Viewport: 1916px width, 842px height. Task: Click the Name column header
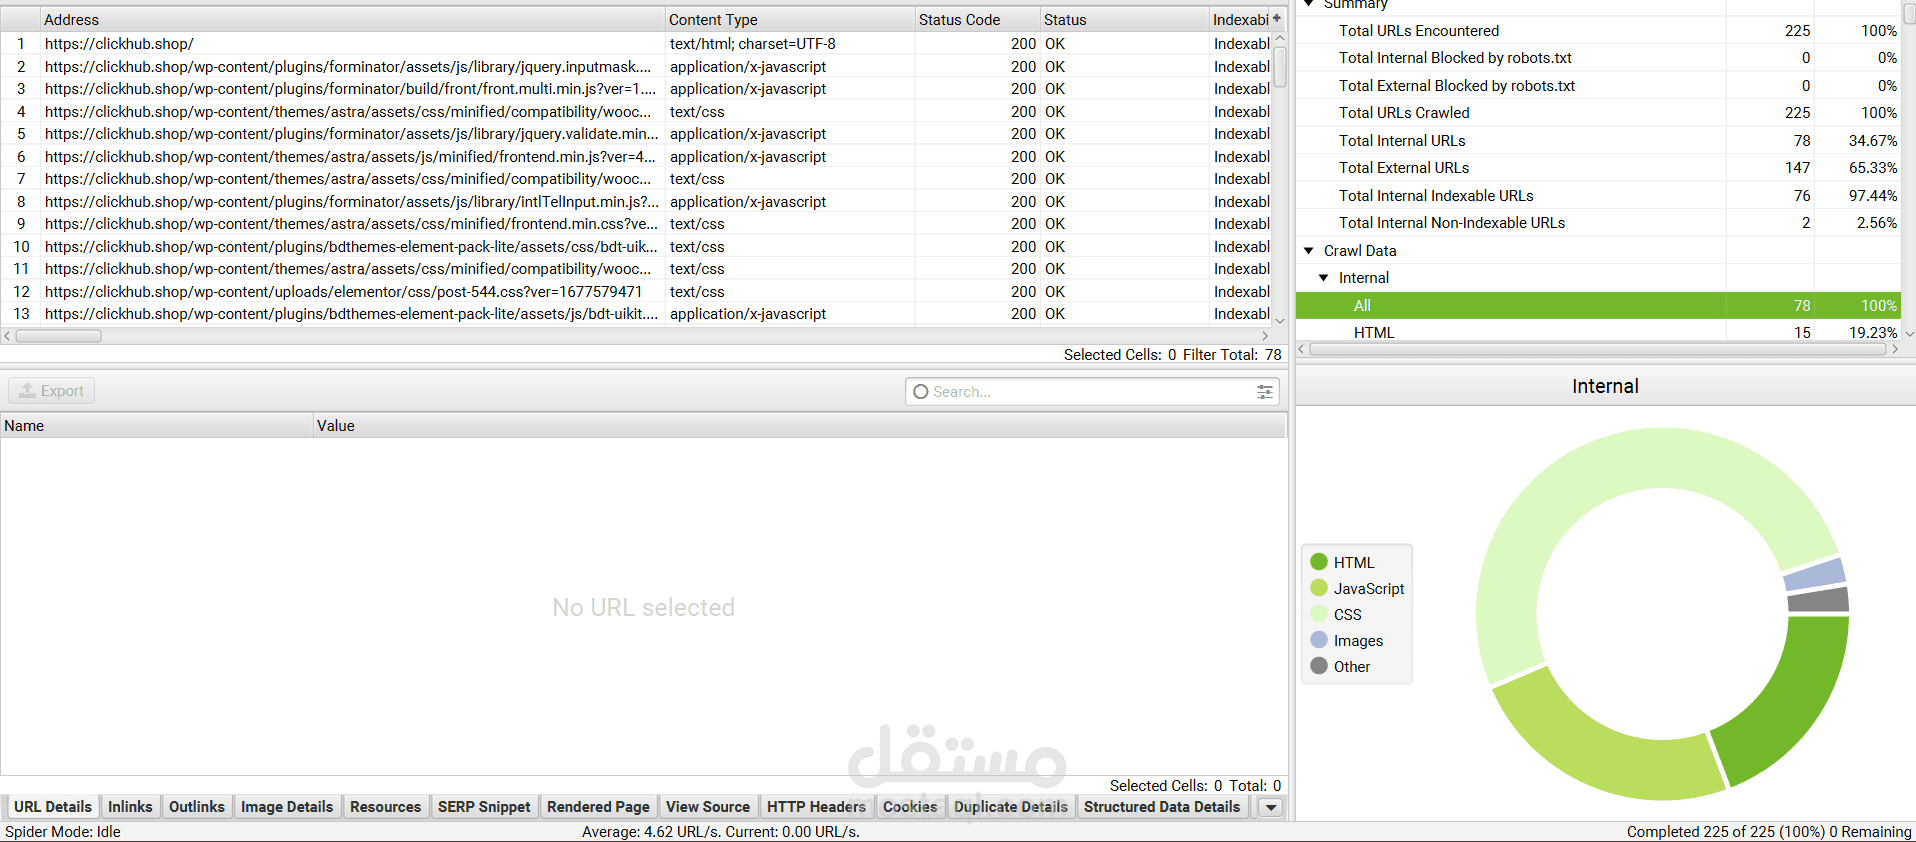pyautogui.click(x=157, y=426)
